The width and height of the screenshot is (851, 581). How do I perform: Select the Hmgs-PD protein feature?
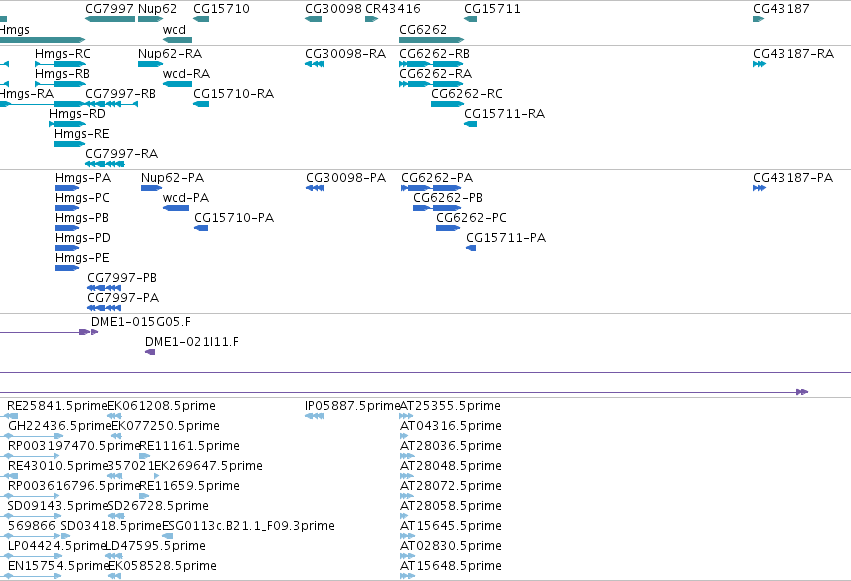67,248
